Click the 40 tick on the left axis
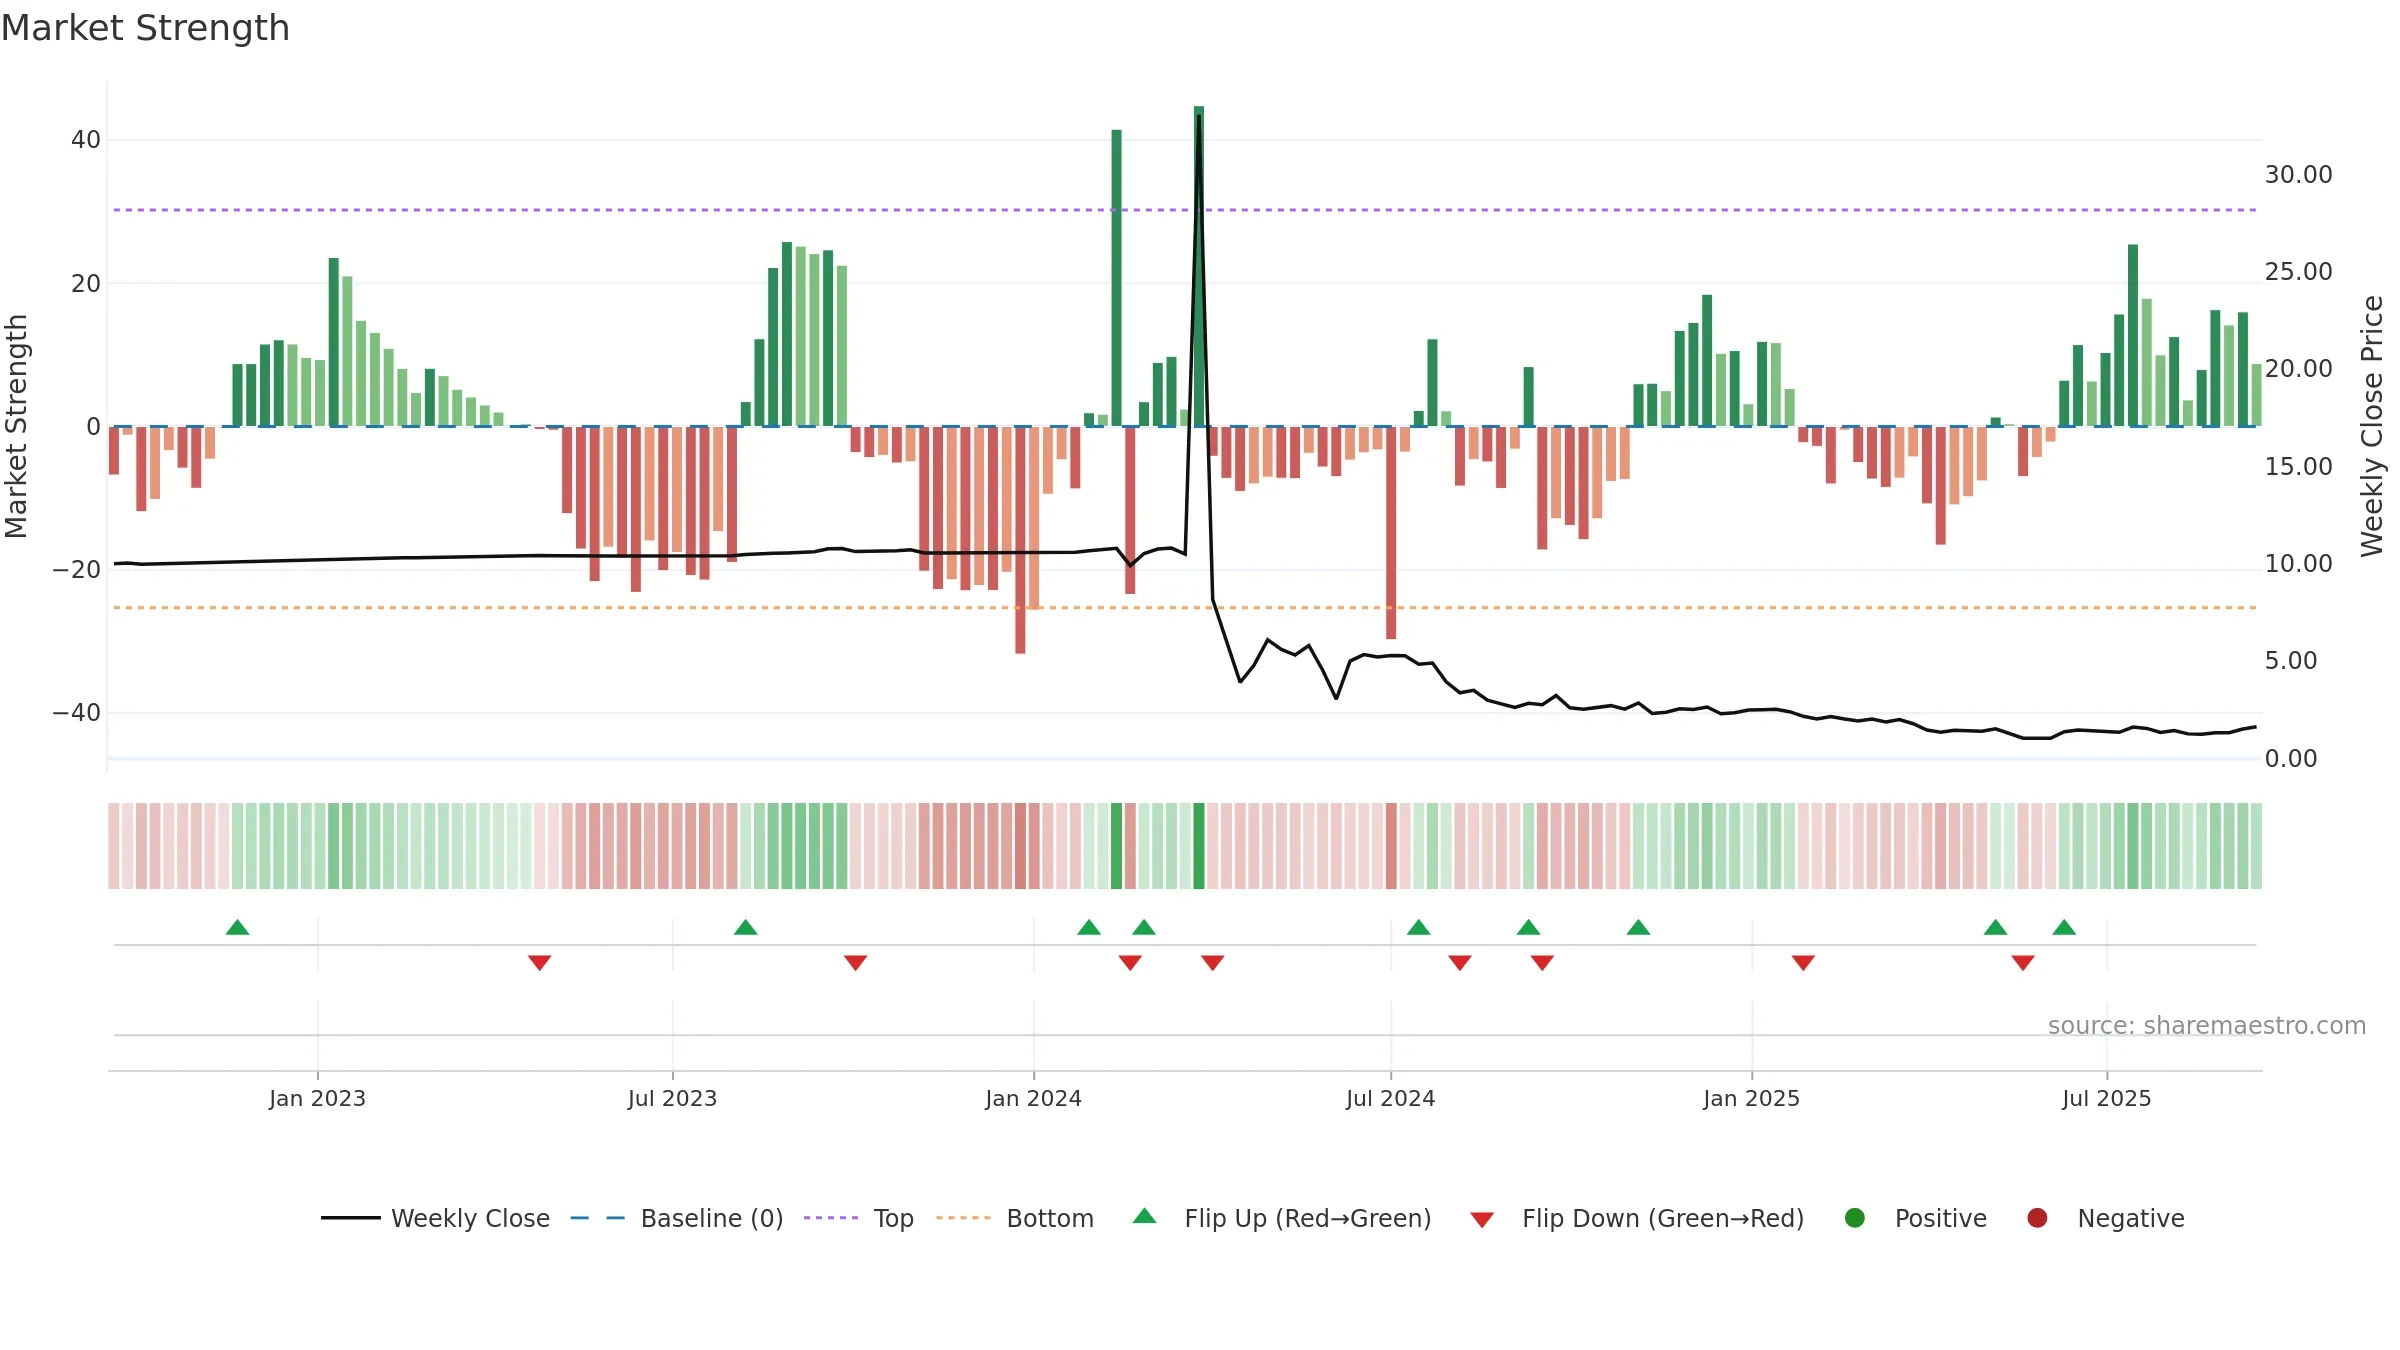This screenshot has height=1350, width=2400. click(x=86, y=140)
